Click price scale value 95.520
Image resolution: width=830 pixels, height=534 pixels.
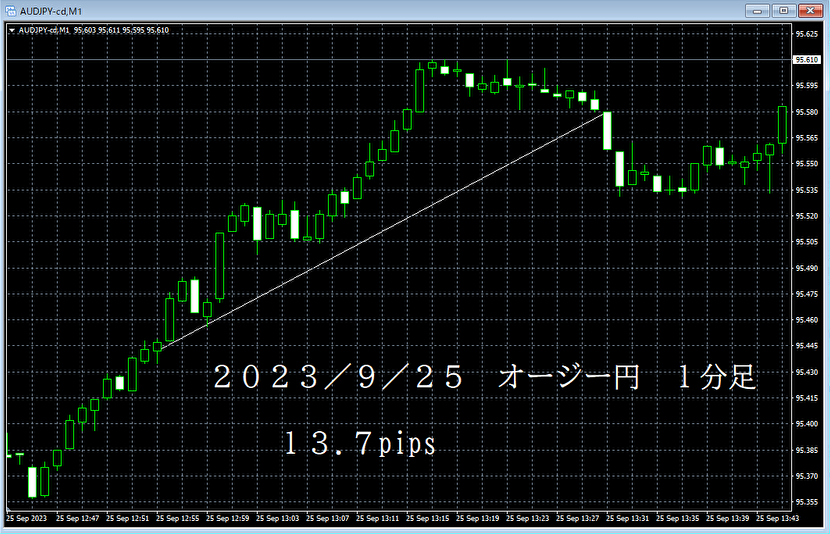tap(807, 216)
